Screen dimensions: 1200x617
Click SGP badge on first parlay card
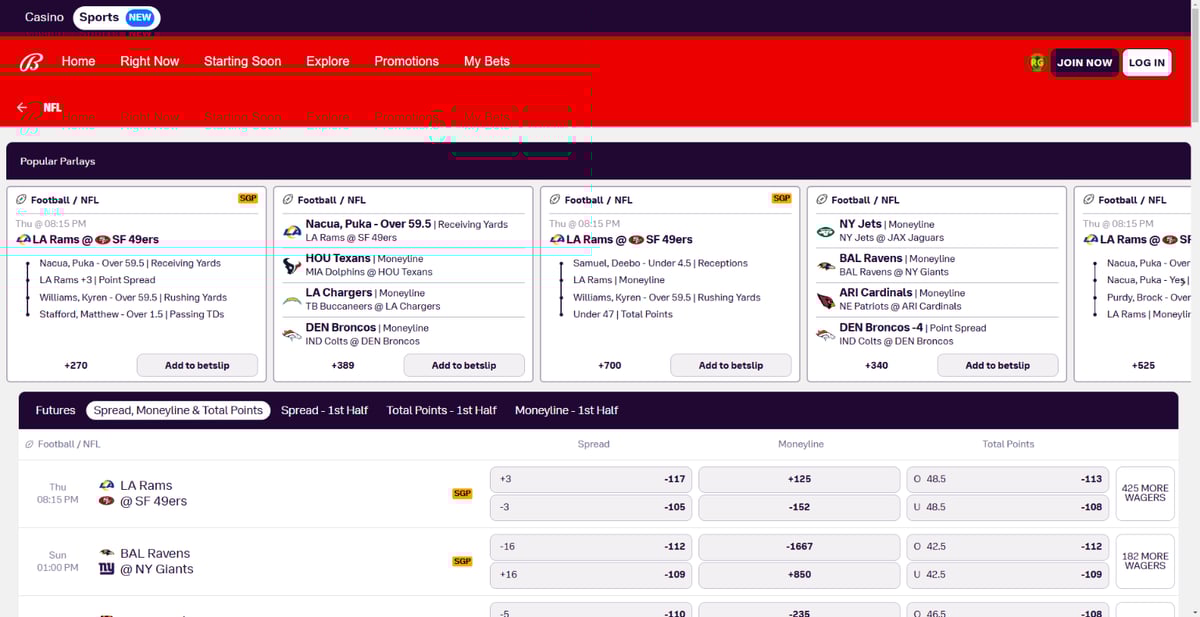(x=247, y=198)
